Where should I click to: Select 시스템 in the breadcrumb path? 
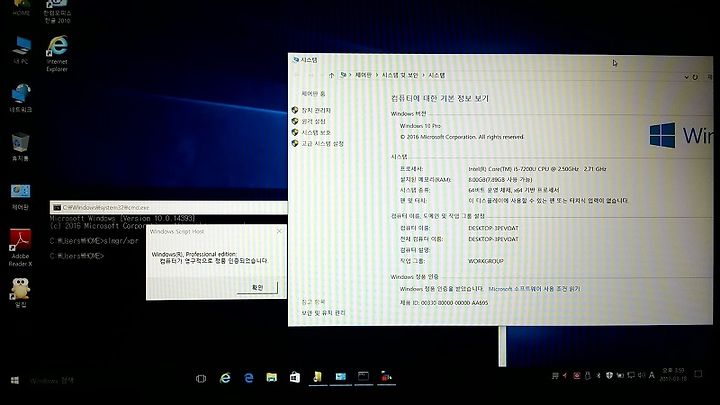pyautogui.click(x=436, y=75)
